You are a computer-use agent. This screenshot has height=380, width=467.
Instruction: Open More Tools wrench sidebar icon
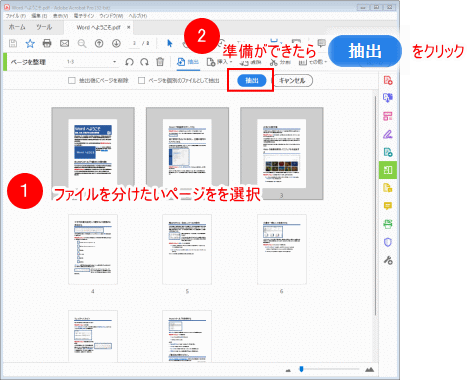(x=388, y=260)
